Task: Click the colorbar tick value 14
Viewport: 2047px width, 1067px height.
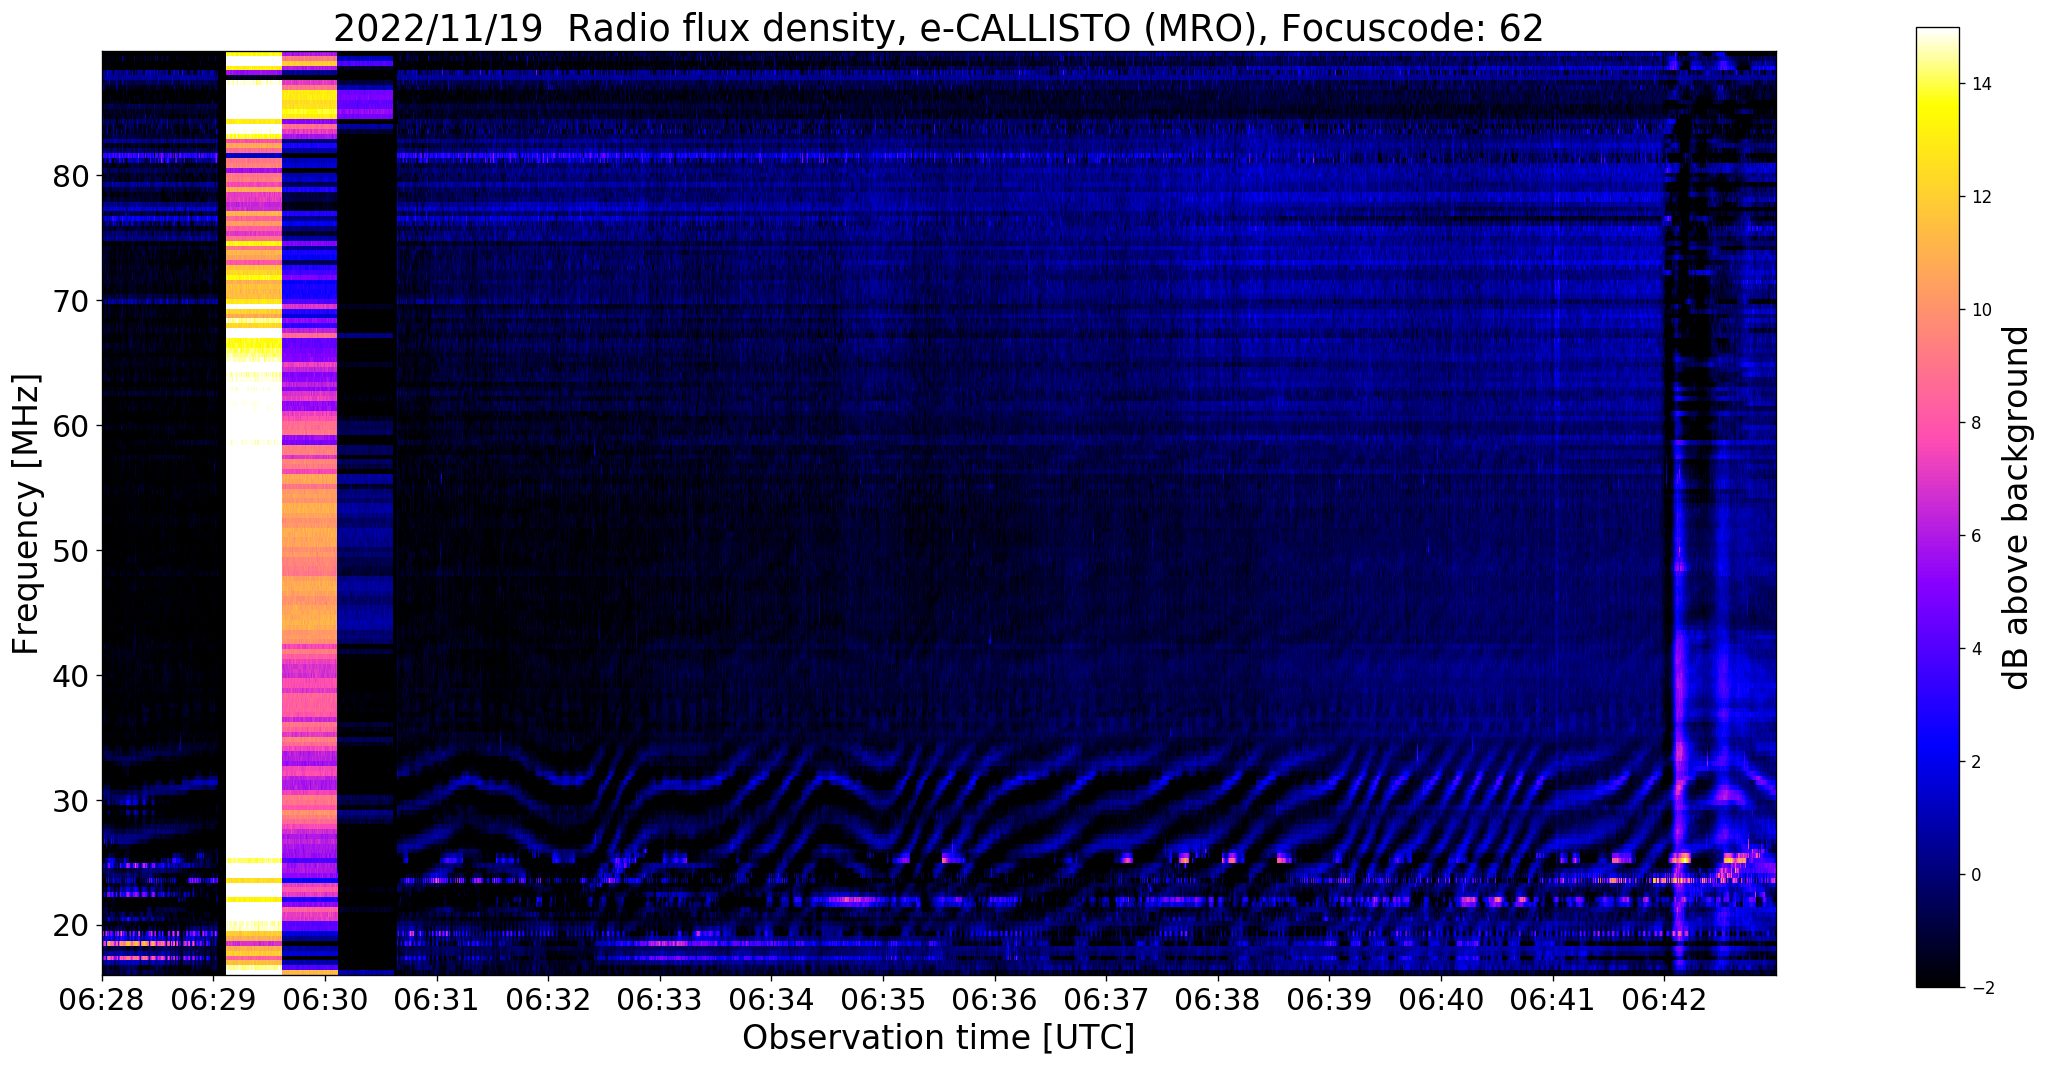Action: pos(1980,84)
